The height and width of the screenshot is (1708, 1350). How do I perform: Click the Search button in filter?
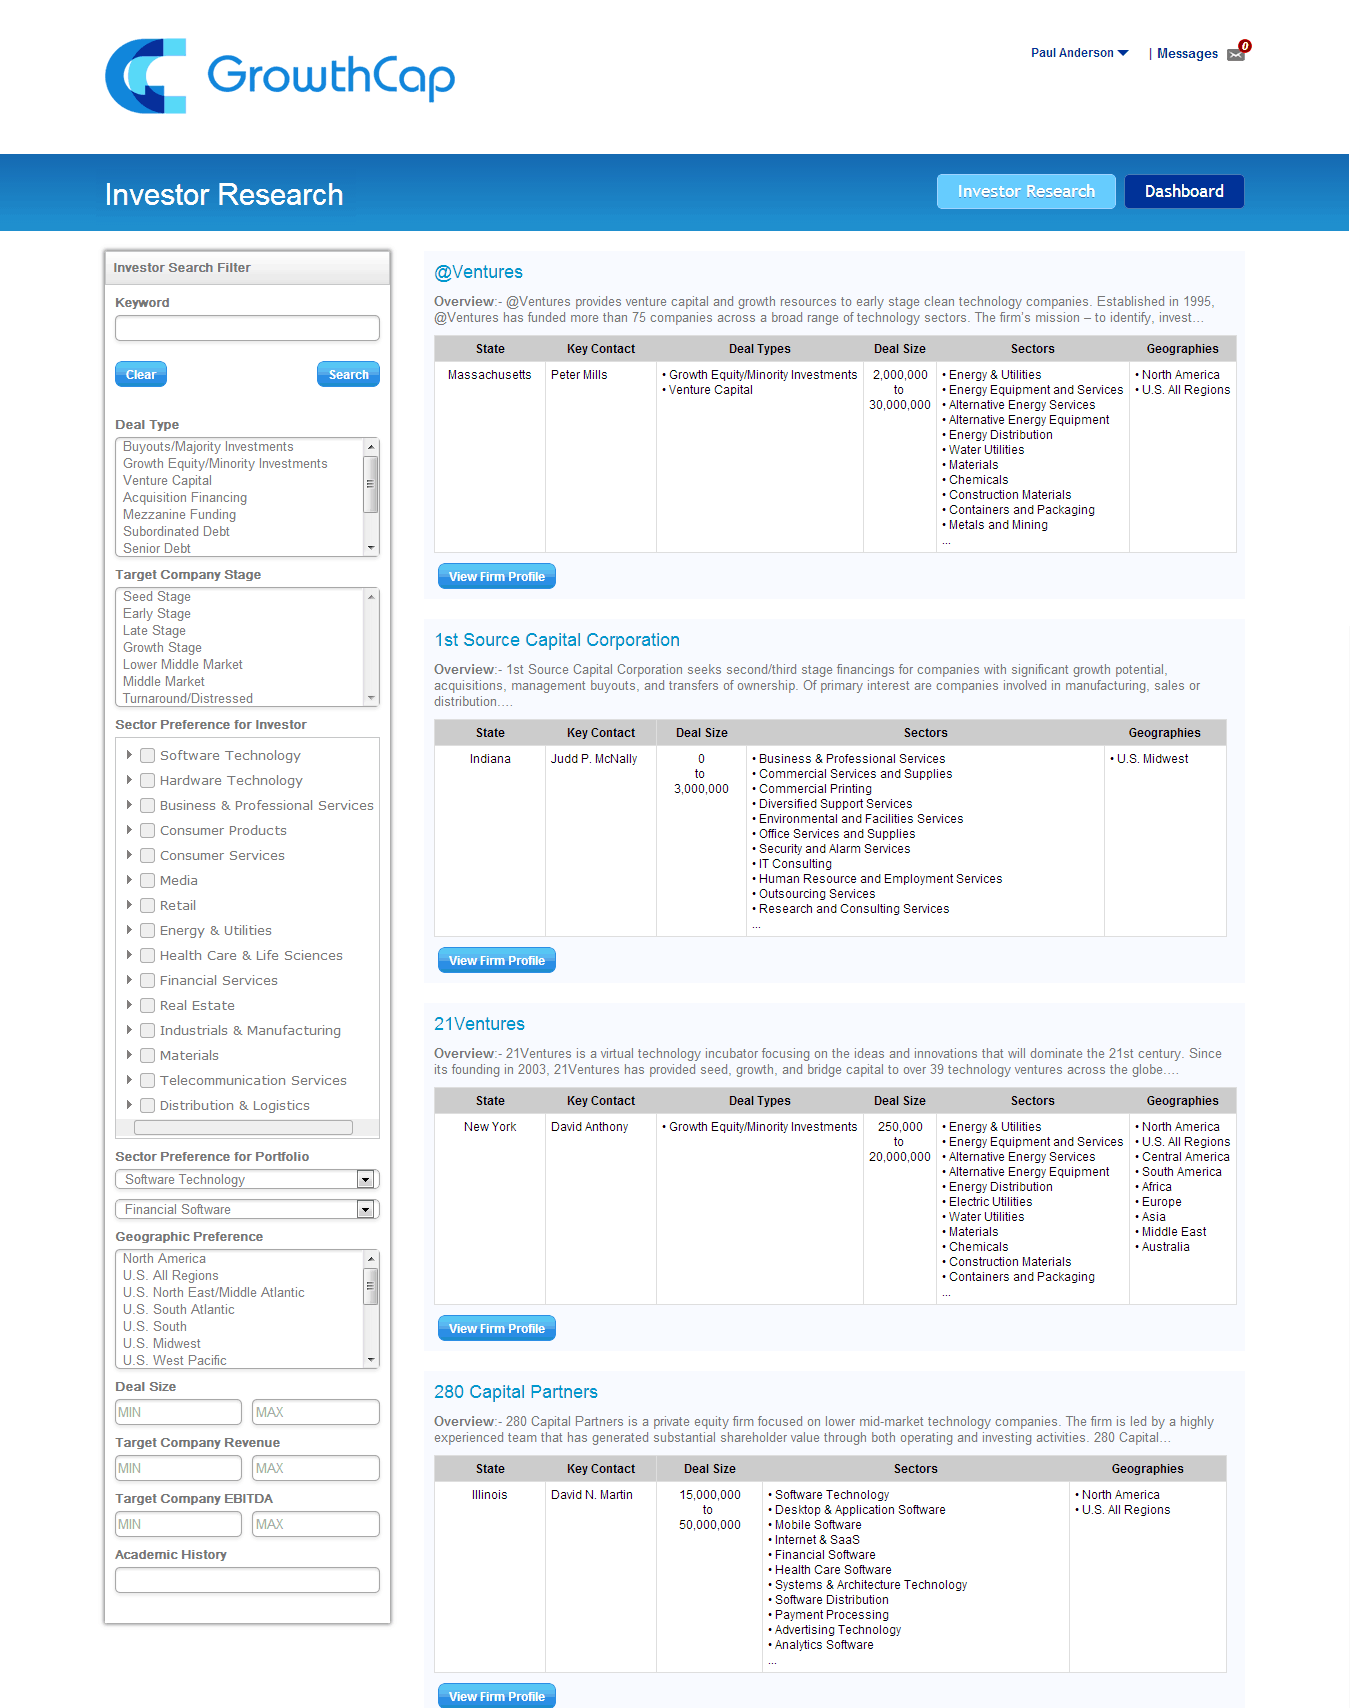(348, 375)
